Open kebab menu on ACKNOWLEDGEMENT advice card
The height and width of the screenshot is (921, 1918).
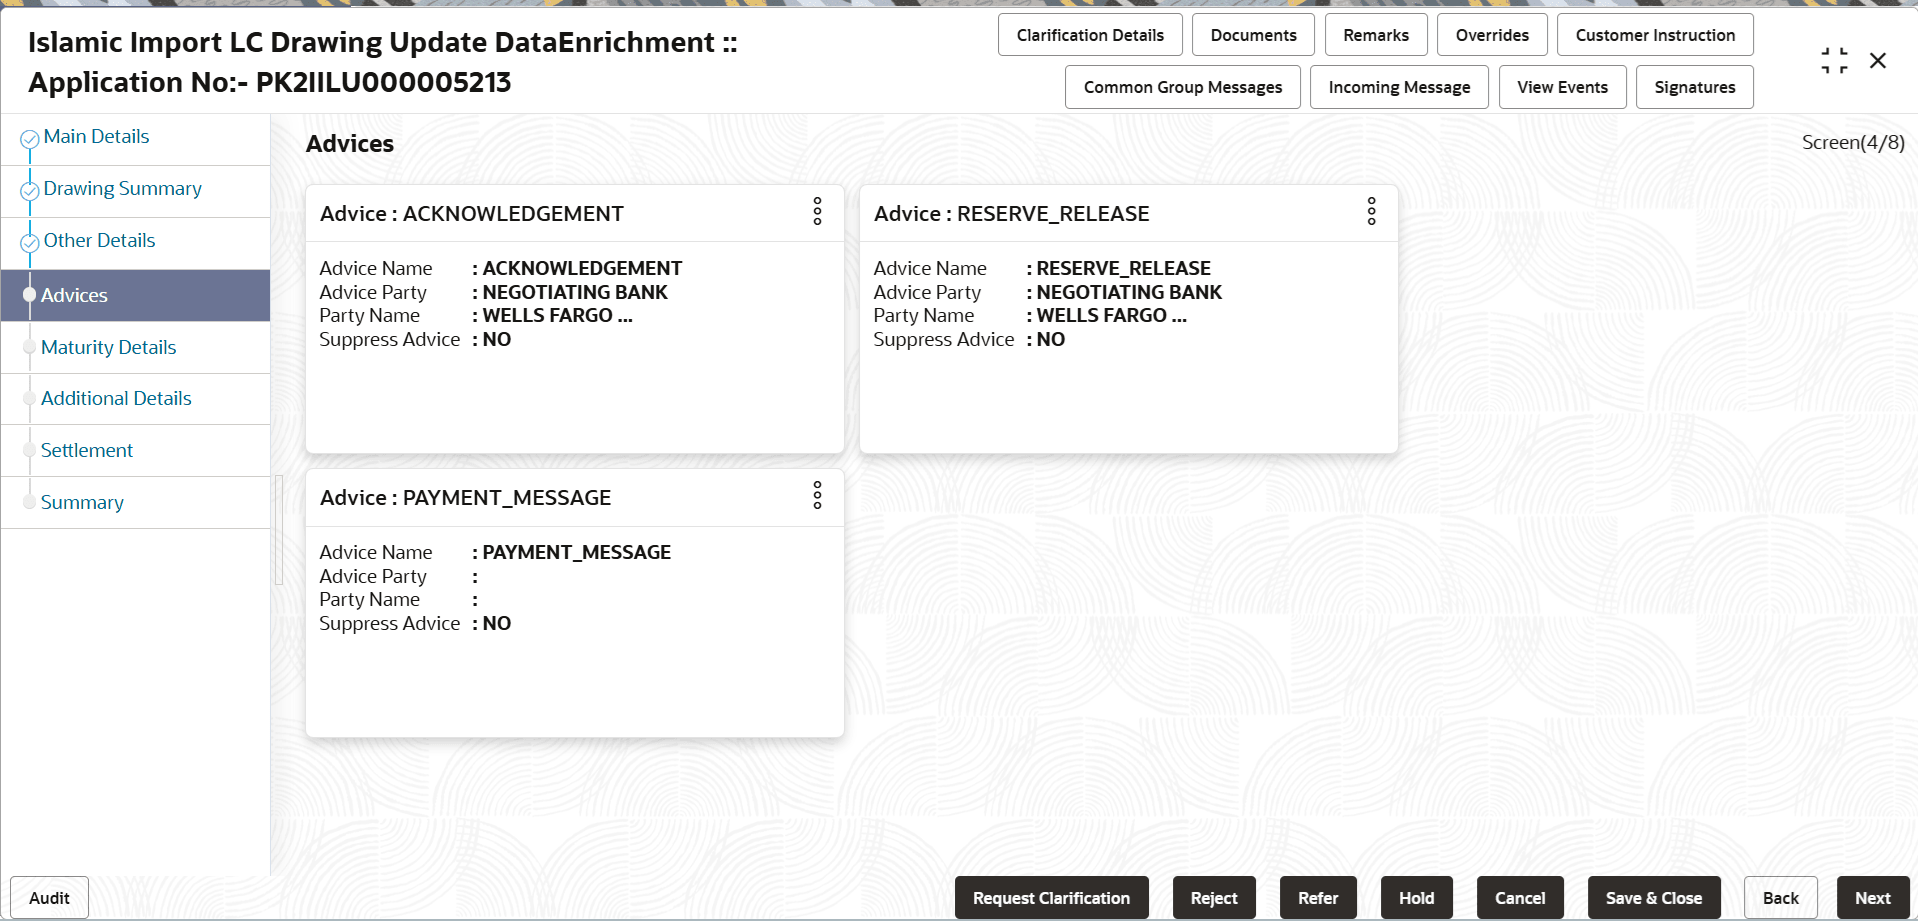[x=817, y=211]
